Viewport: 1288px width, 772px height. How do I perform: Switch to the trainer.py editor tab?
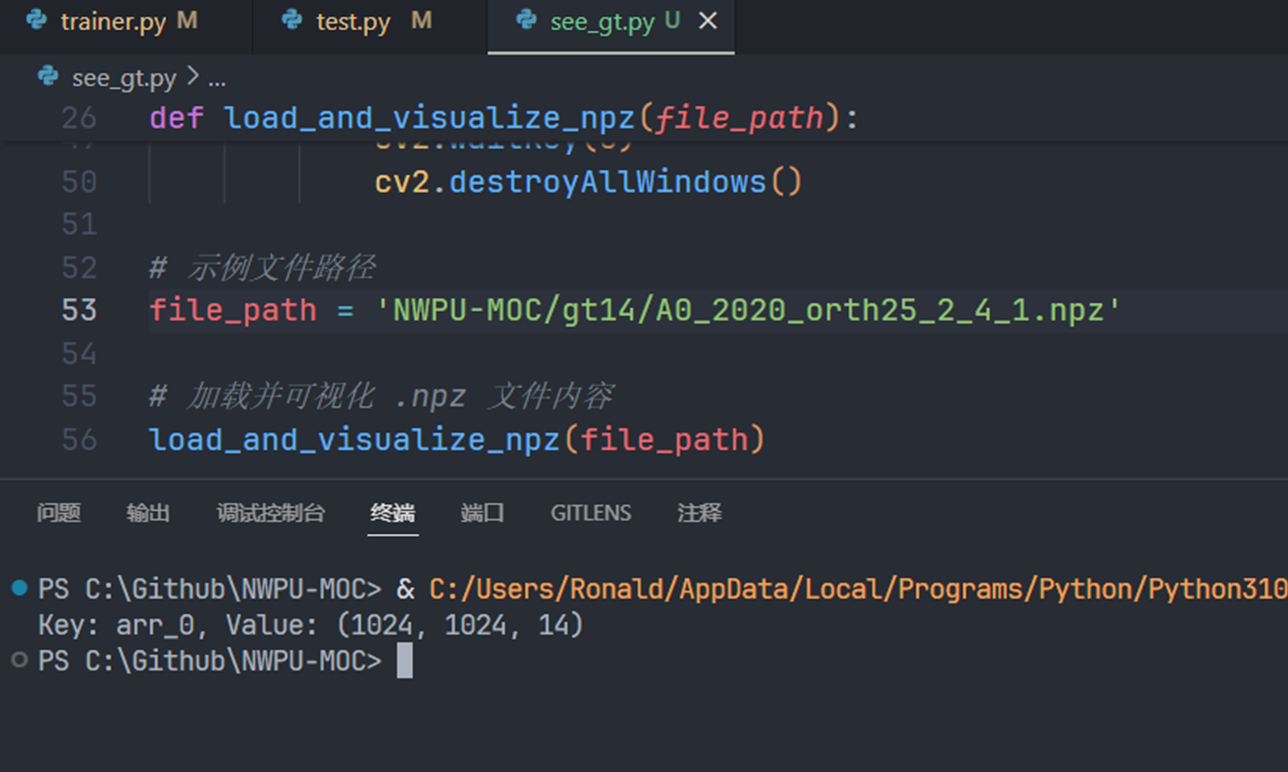pos(113,22)
